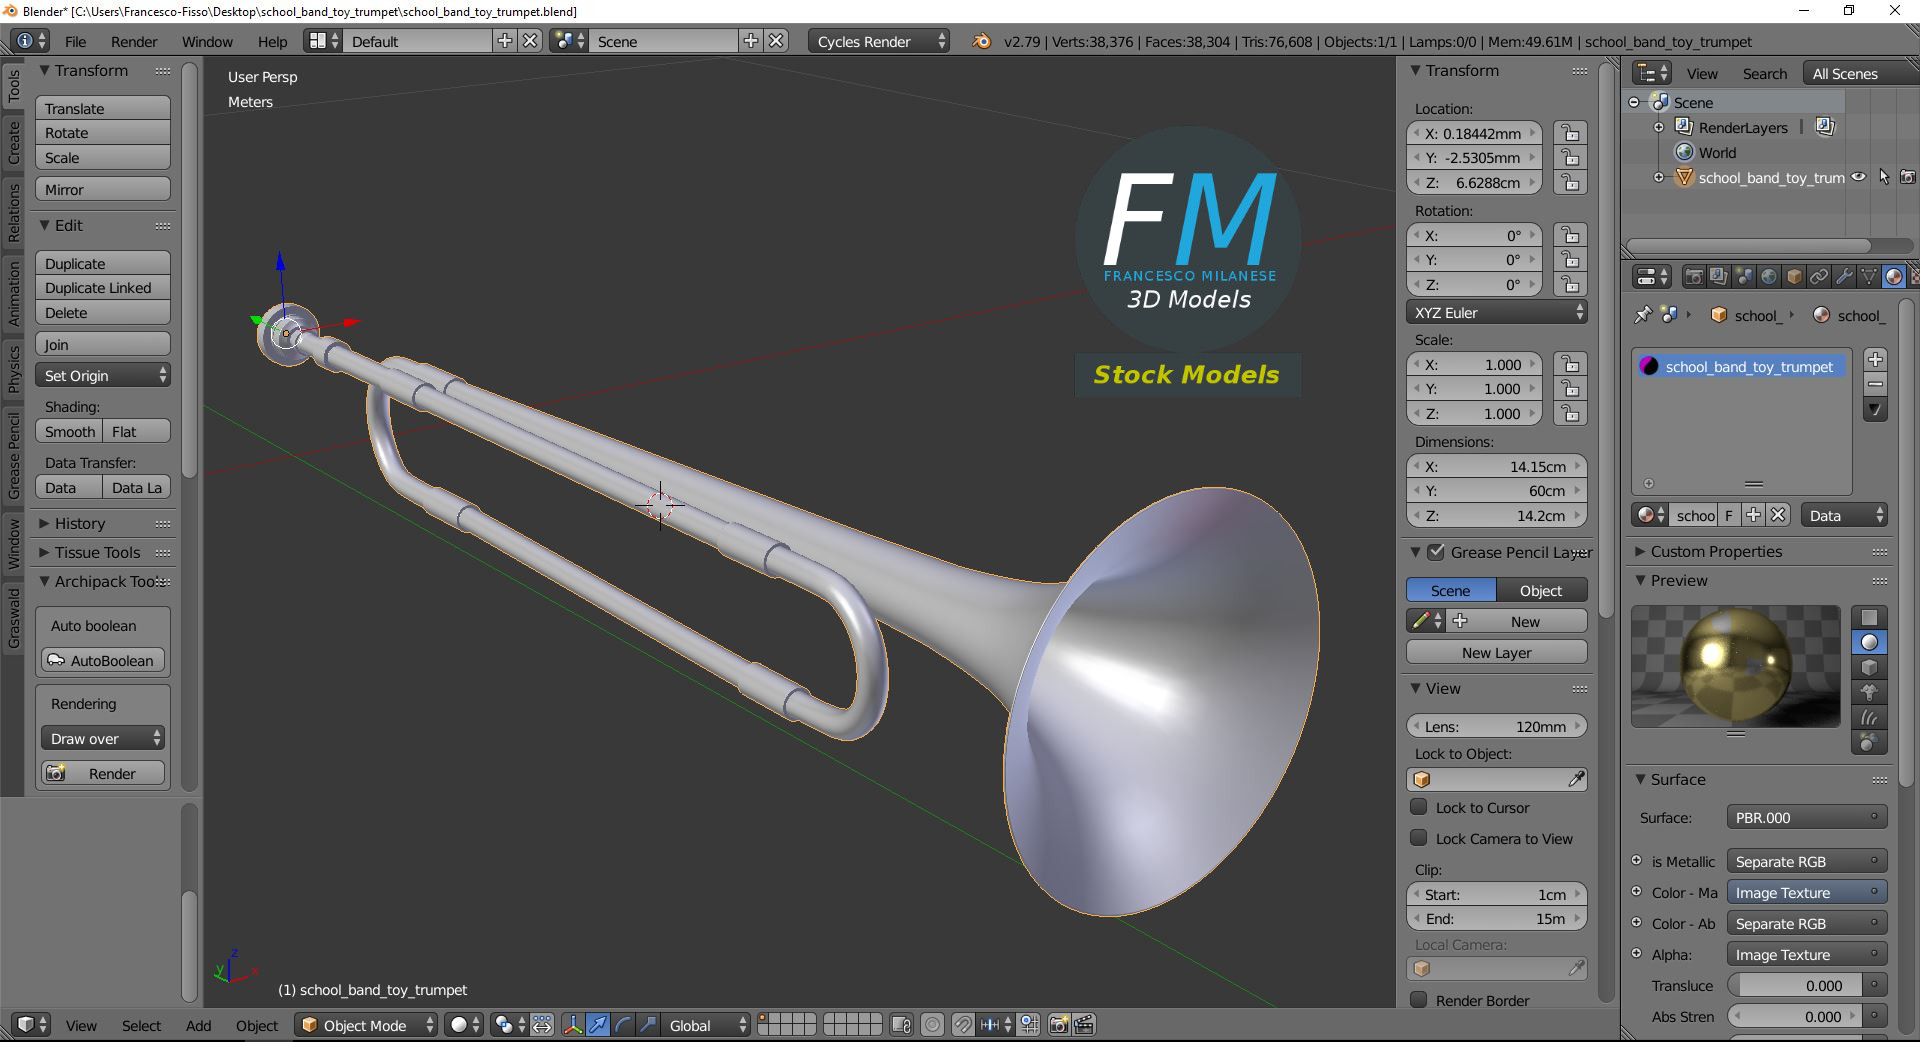Open the Constraints chain-link tab
This screenshot has height=1042, width=1920.
pyautogui.click(x=1819, y=277)
